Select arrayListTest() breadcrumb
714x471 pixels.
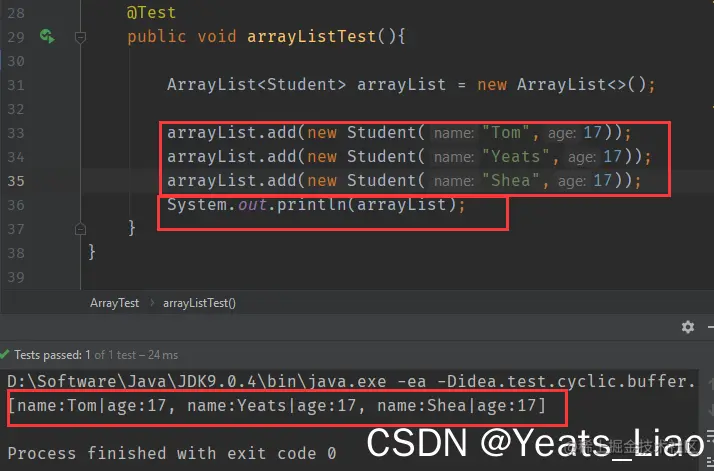pyautogui.click(x=199, y=303)
